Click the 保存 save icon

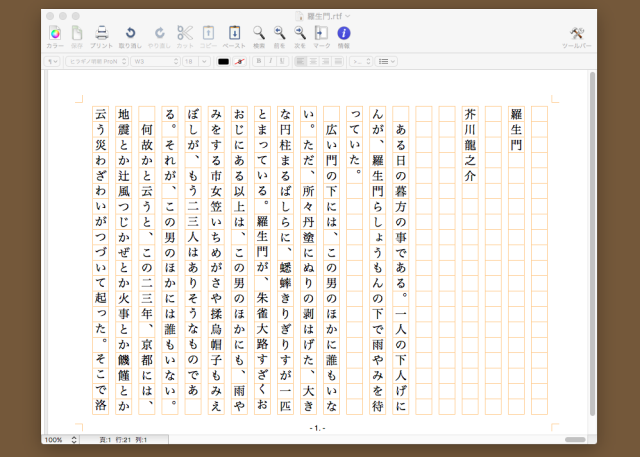77,33
